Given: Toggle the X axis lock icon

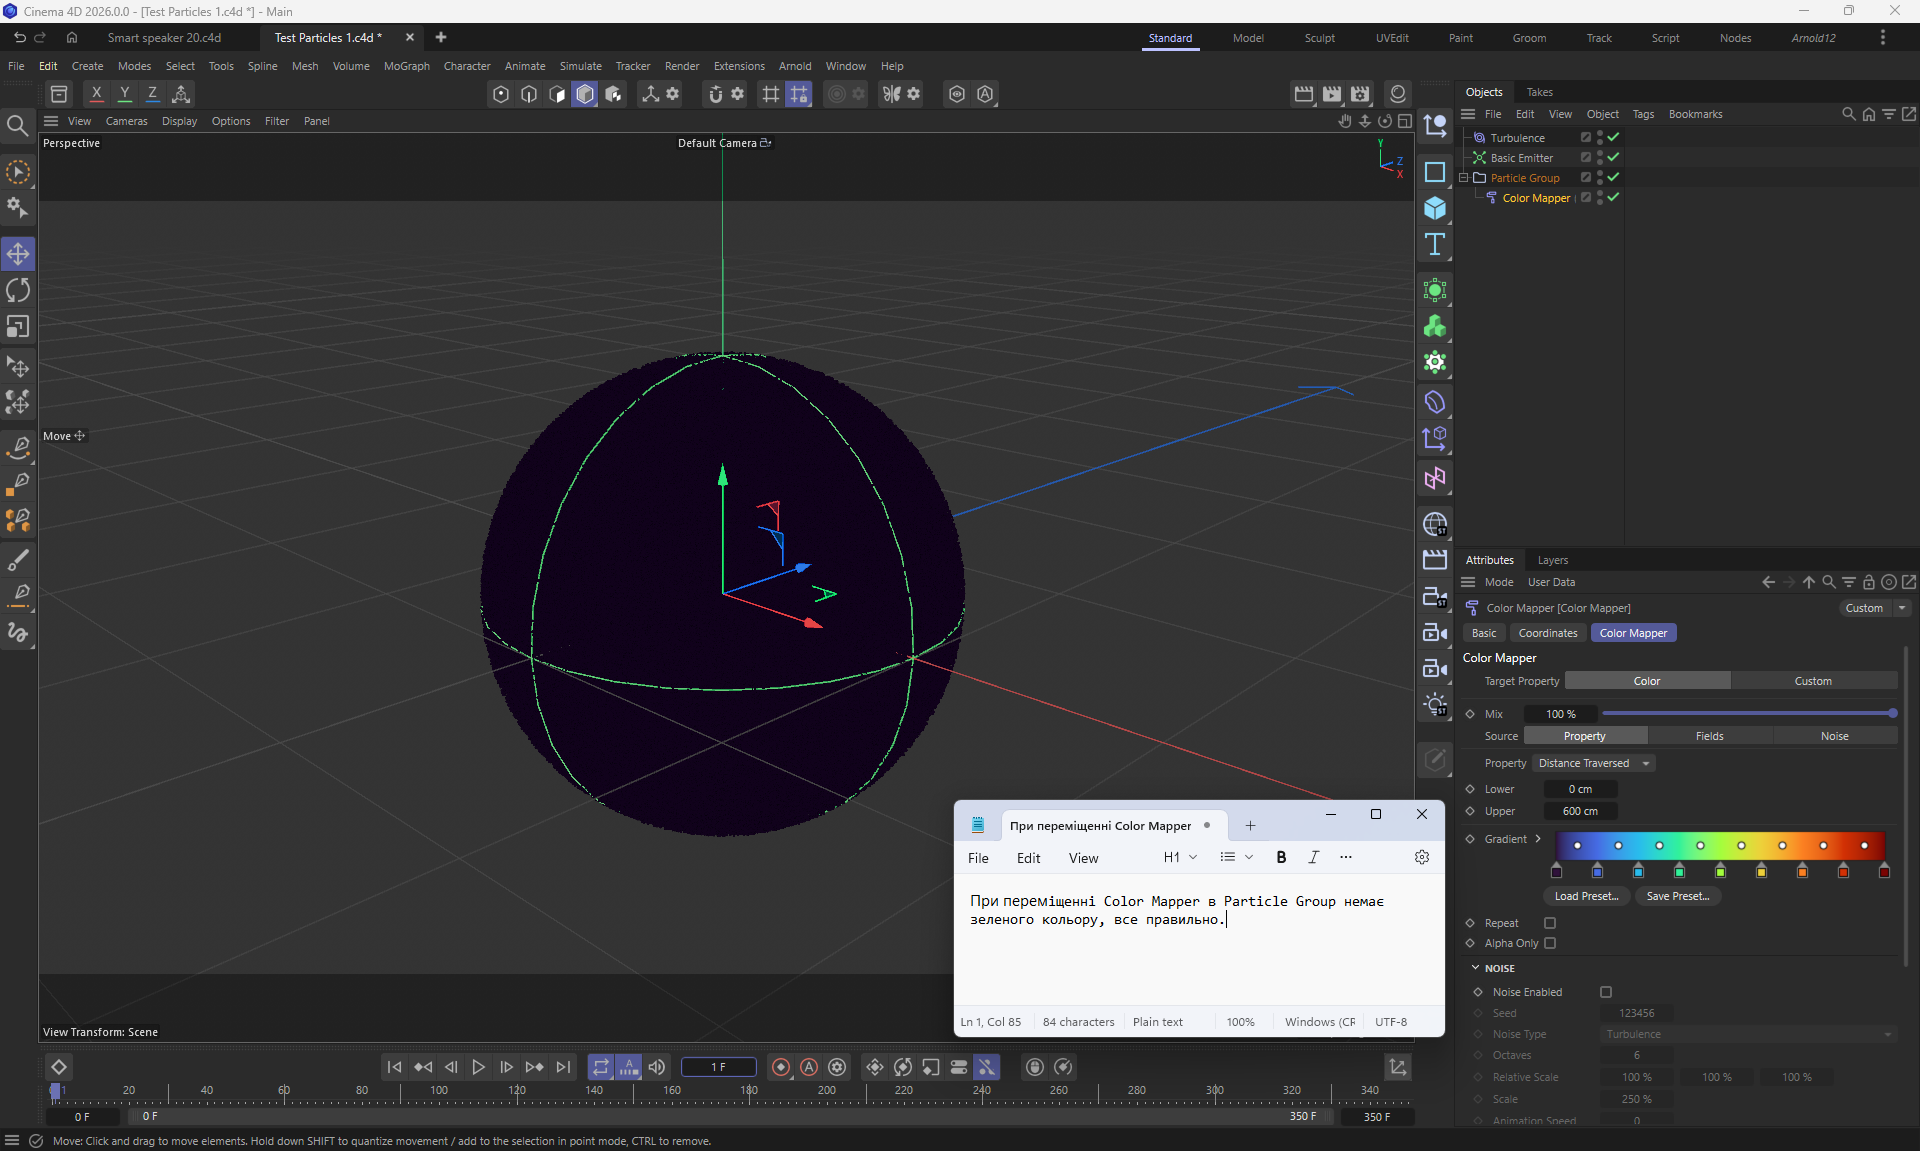Looking at the screenshot, I should point(96,94).
